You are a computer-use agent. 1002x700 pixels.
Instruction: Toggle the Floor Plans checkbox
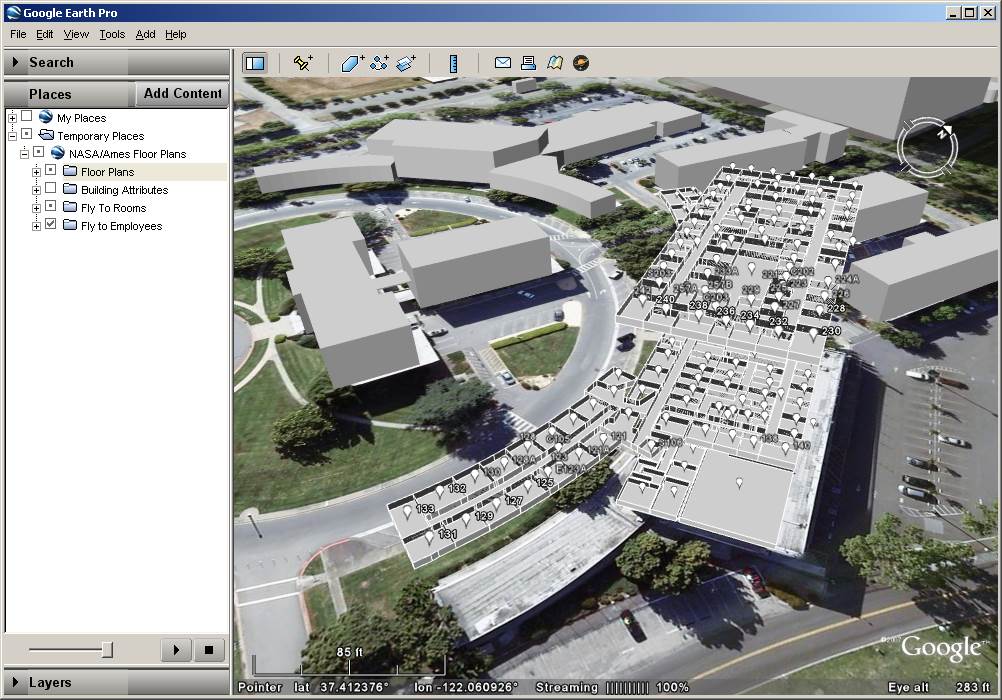(50, 169)
